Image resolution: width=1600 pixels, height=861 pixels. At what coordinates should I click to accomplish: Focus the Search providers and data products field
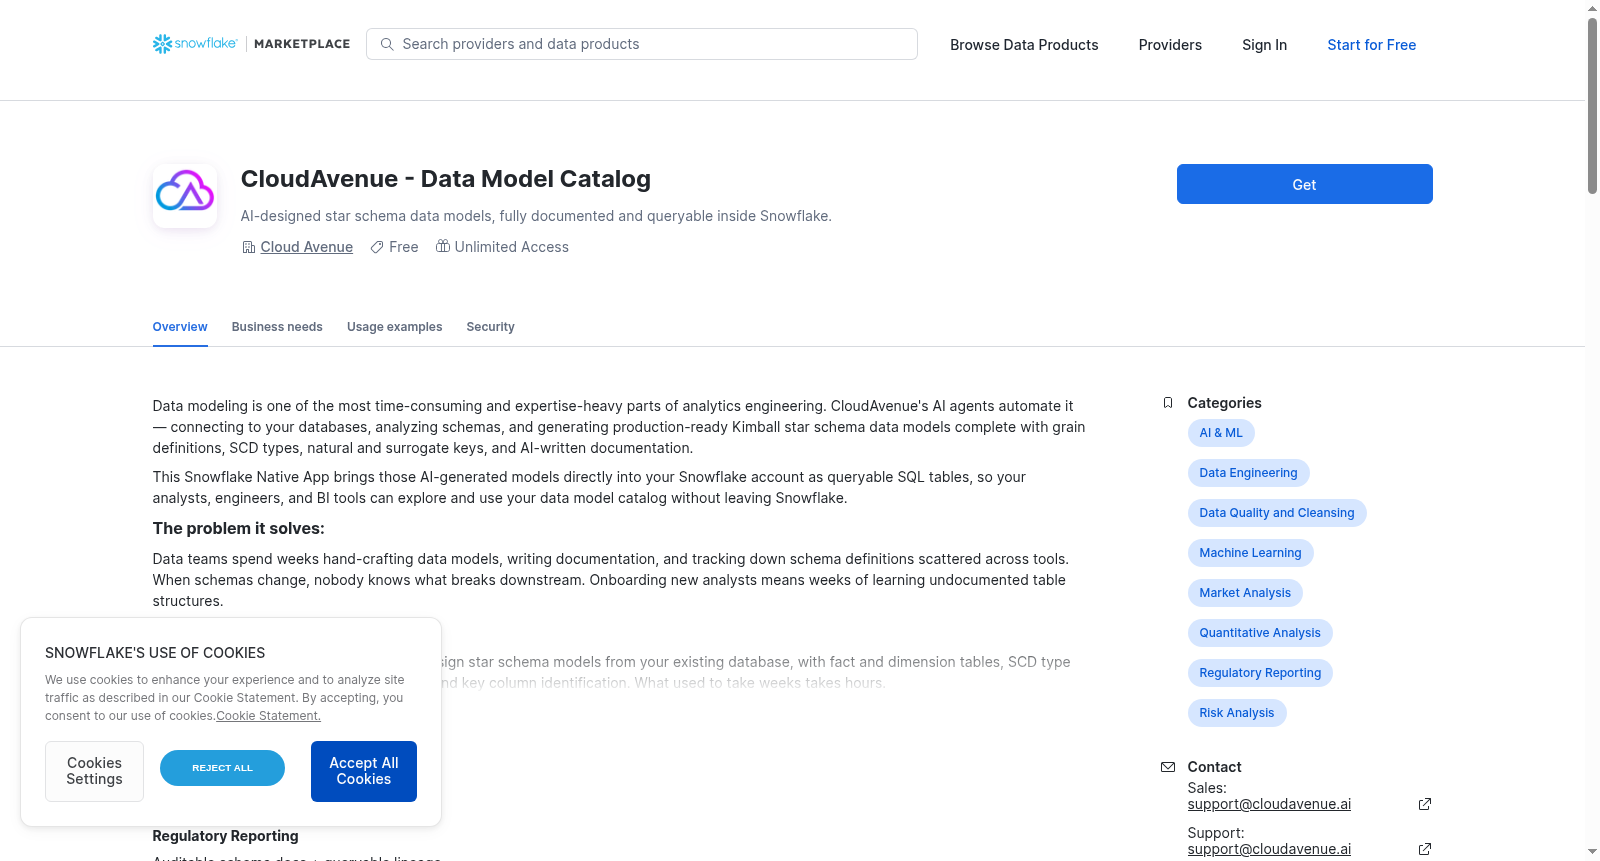click(642, 44)
